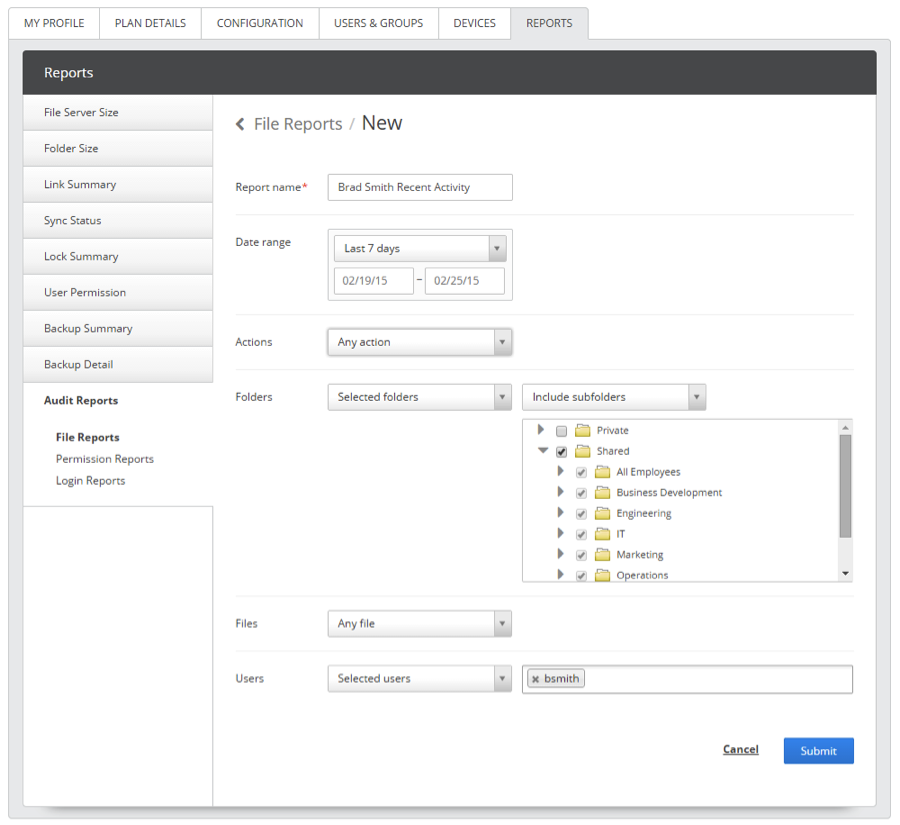Switch to the Users & Groups tab
Image resolution: width=900 pixels, height=825 pixels.
coord(379,23)
